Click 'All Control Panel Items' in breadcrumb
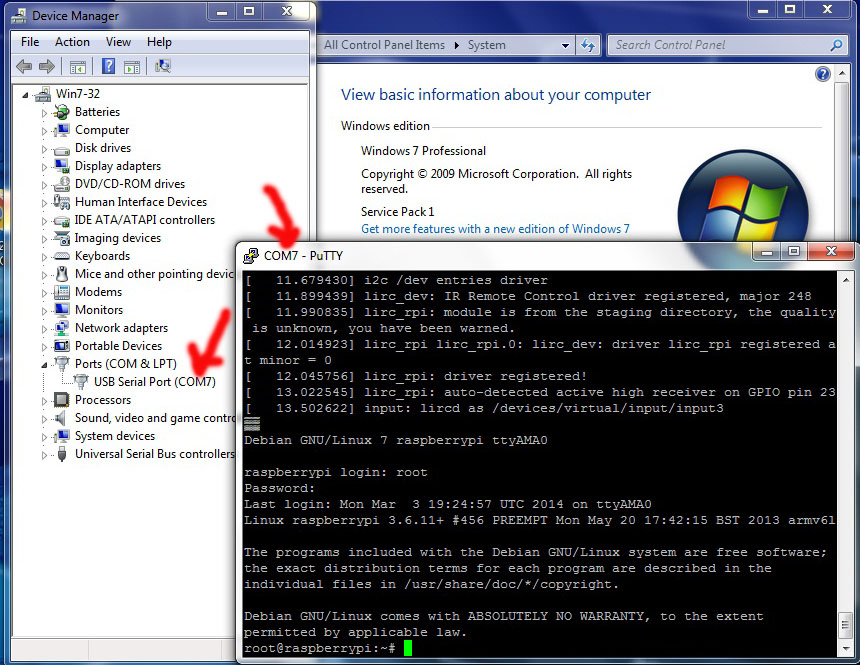This screenshot has height=665, width=860. coord(384,45)
